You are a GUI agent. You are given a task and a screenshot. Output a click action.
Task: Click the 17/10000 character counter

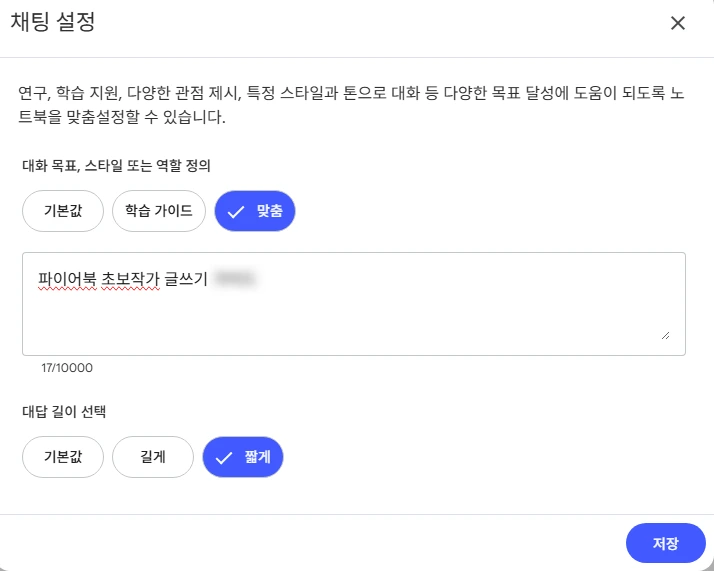coord(67,368)
